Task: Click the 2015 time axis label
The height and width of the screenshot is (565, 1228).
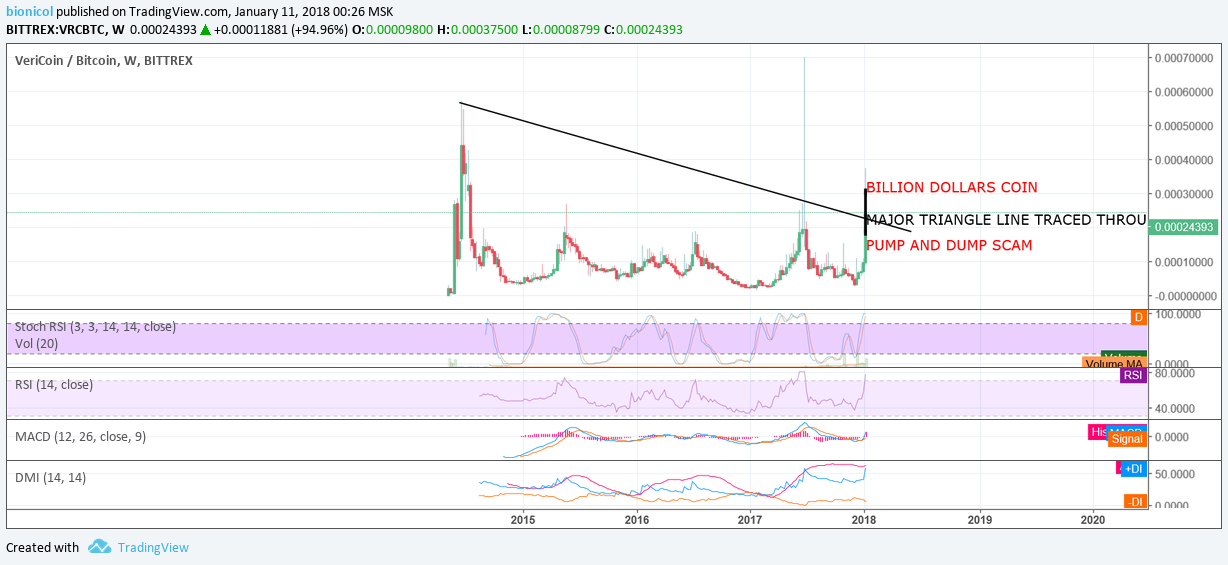Action: coord(523,519)
